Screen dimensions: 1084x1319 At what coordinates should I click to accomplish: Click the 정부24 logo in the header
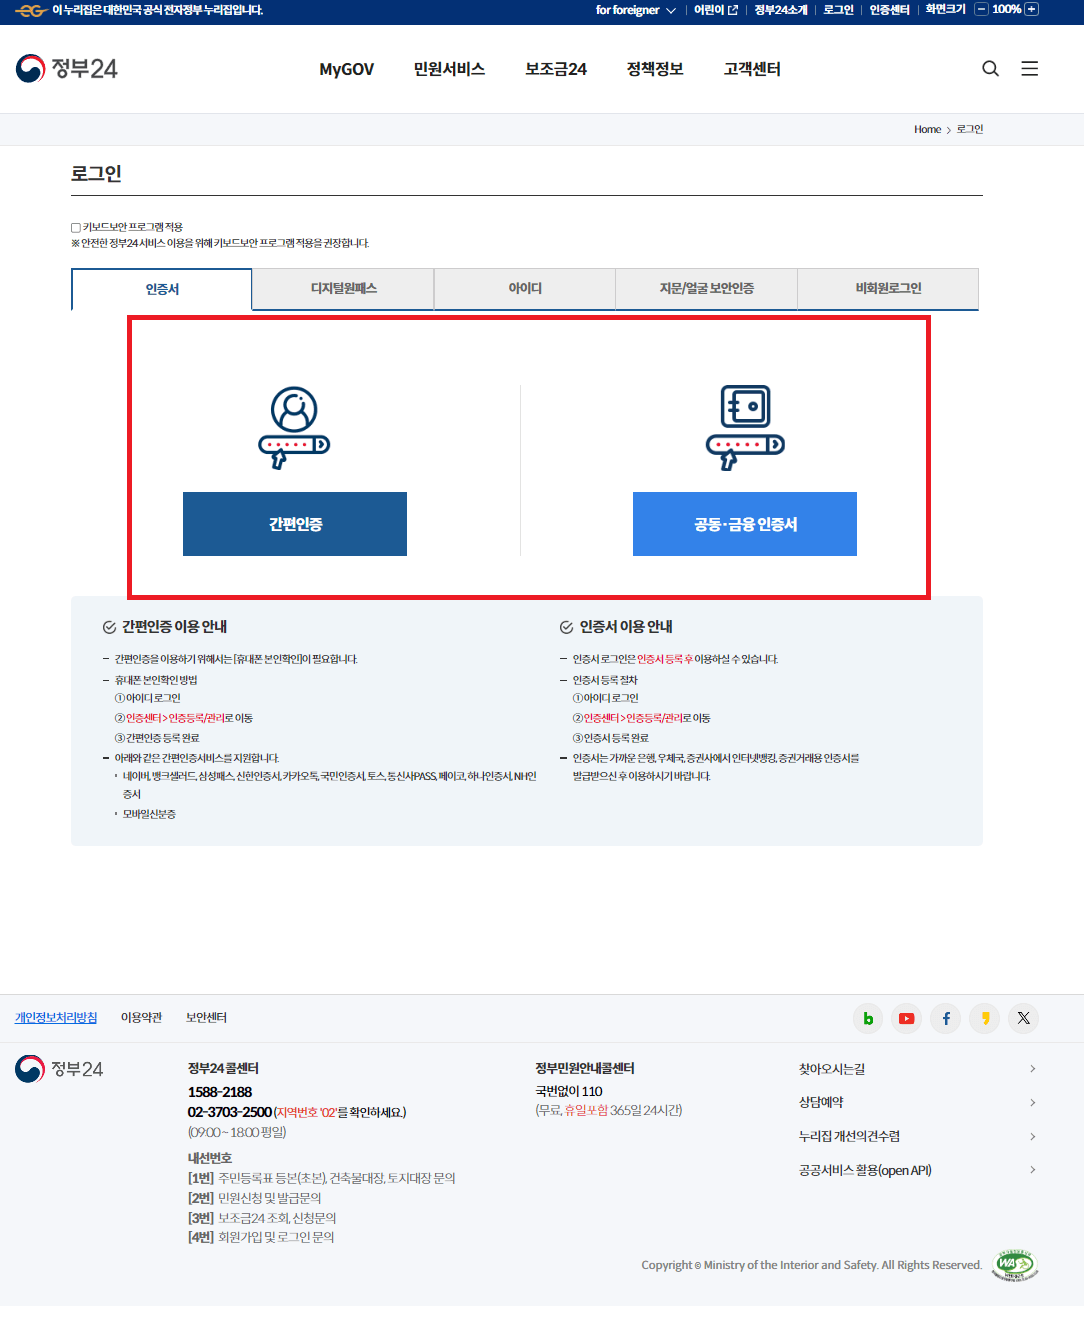pos(65,68)
